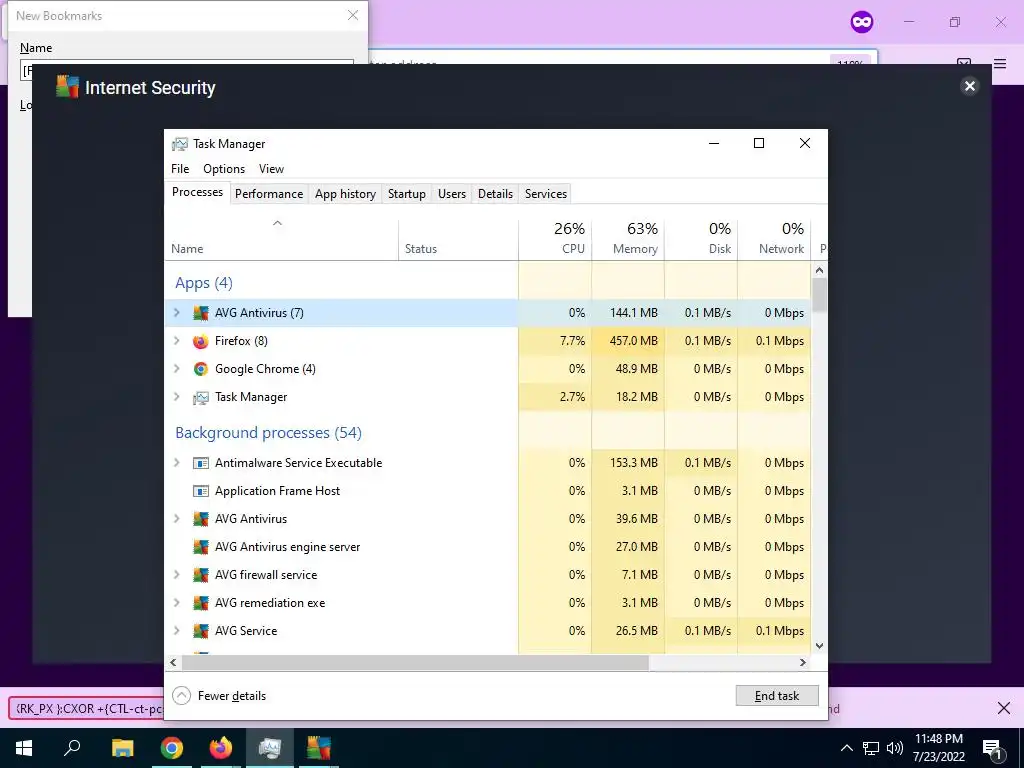Click AVG firewall service icon
Image resolution: width=1024 pixels, height=768 pixels.
pos(200,575)
